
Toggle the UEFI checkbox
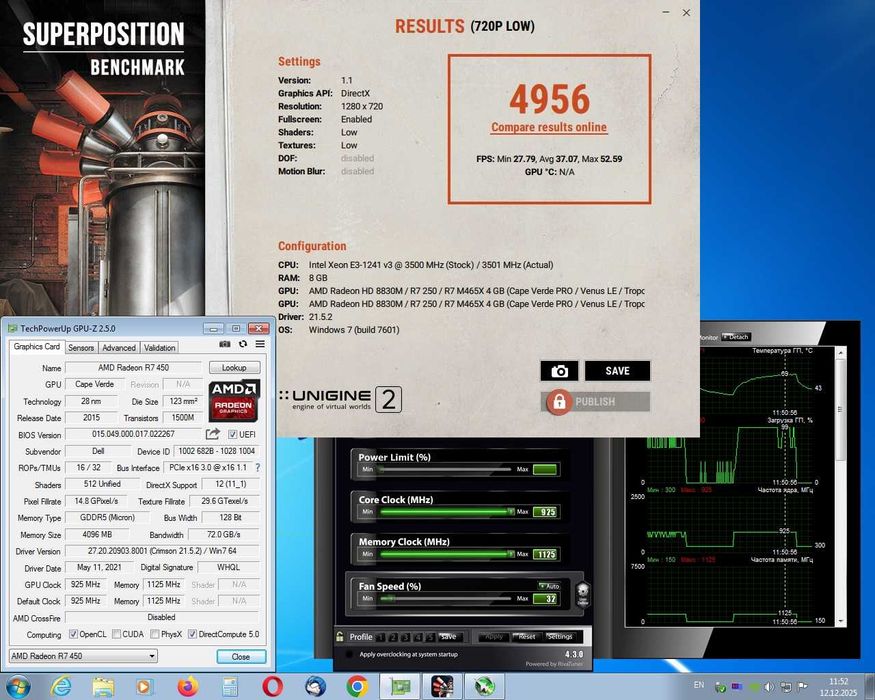click(x=233, y=434)
